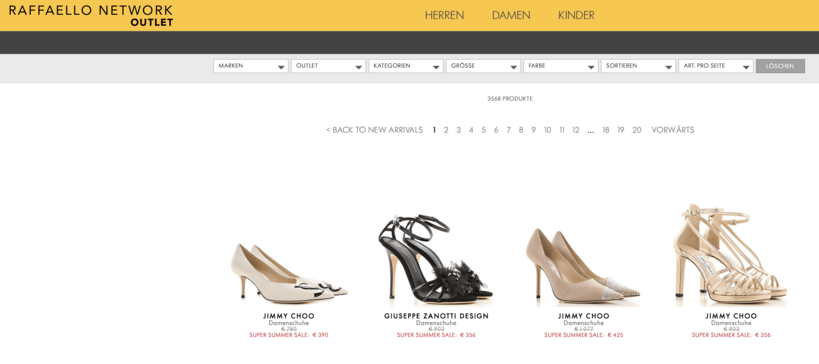The width and height of the screenshot is (819, 364).
Task: Go to results page 8
Action: pos(521,130)
